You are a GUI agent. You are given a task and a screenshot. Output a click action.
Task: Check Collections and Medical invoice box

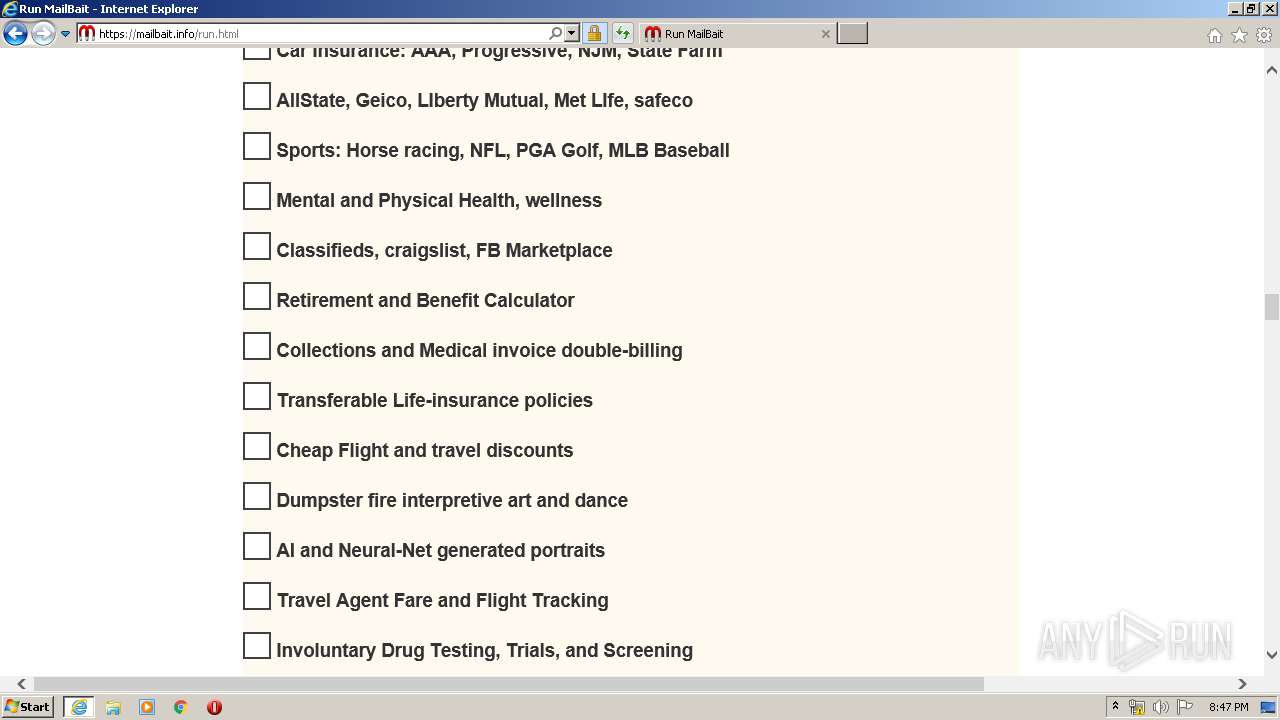coord(257,346)
